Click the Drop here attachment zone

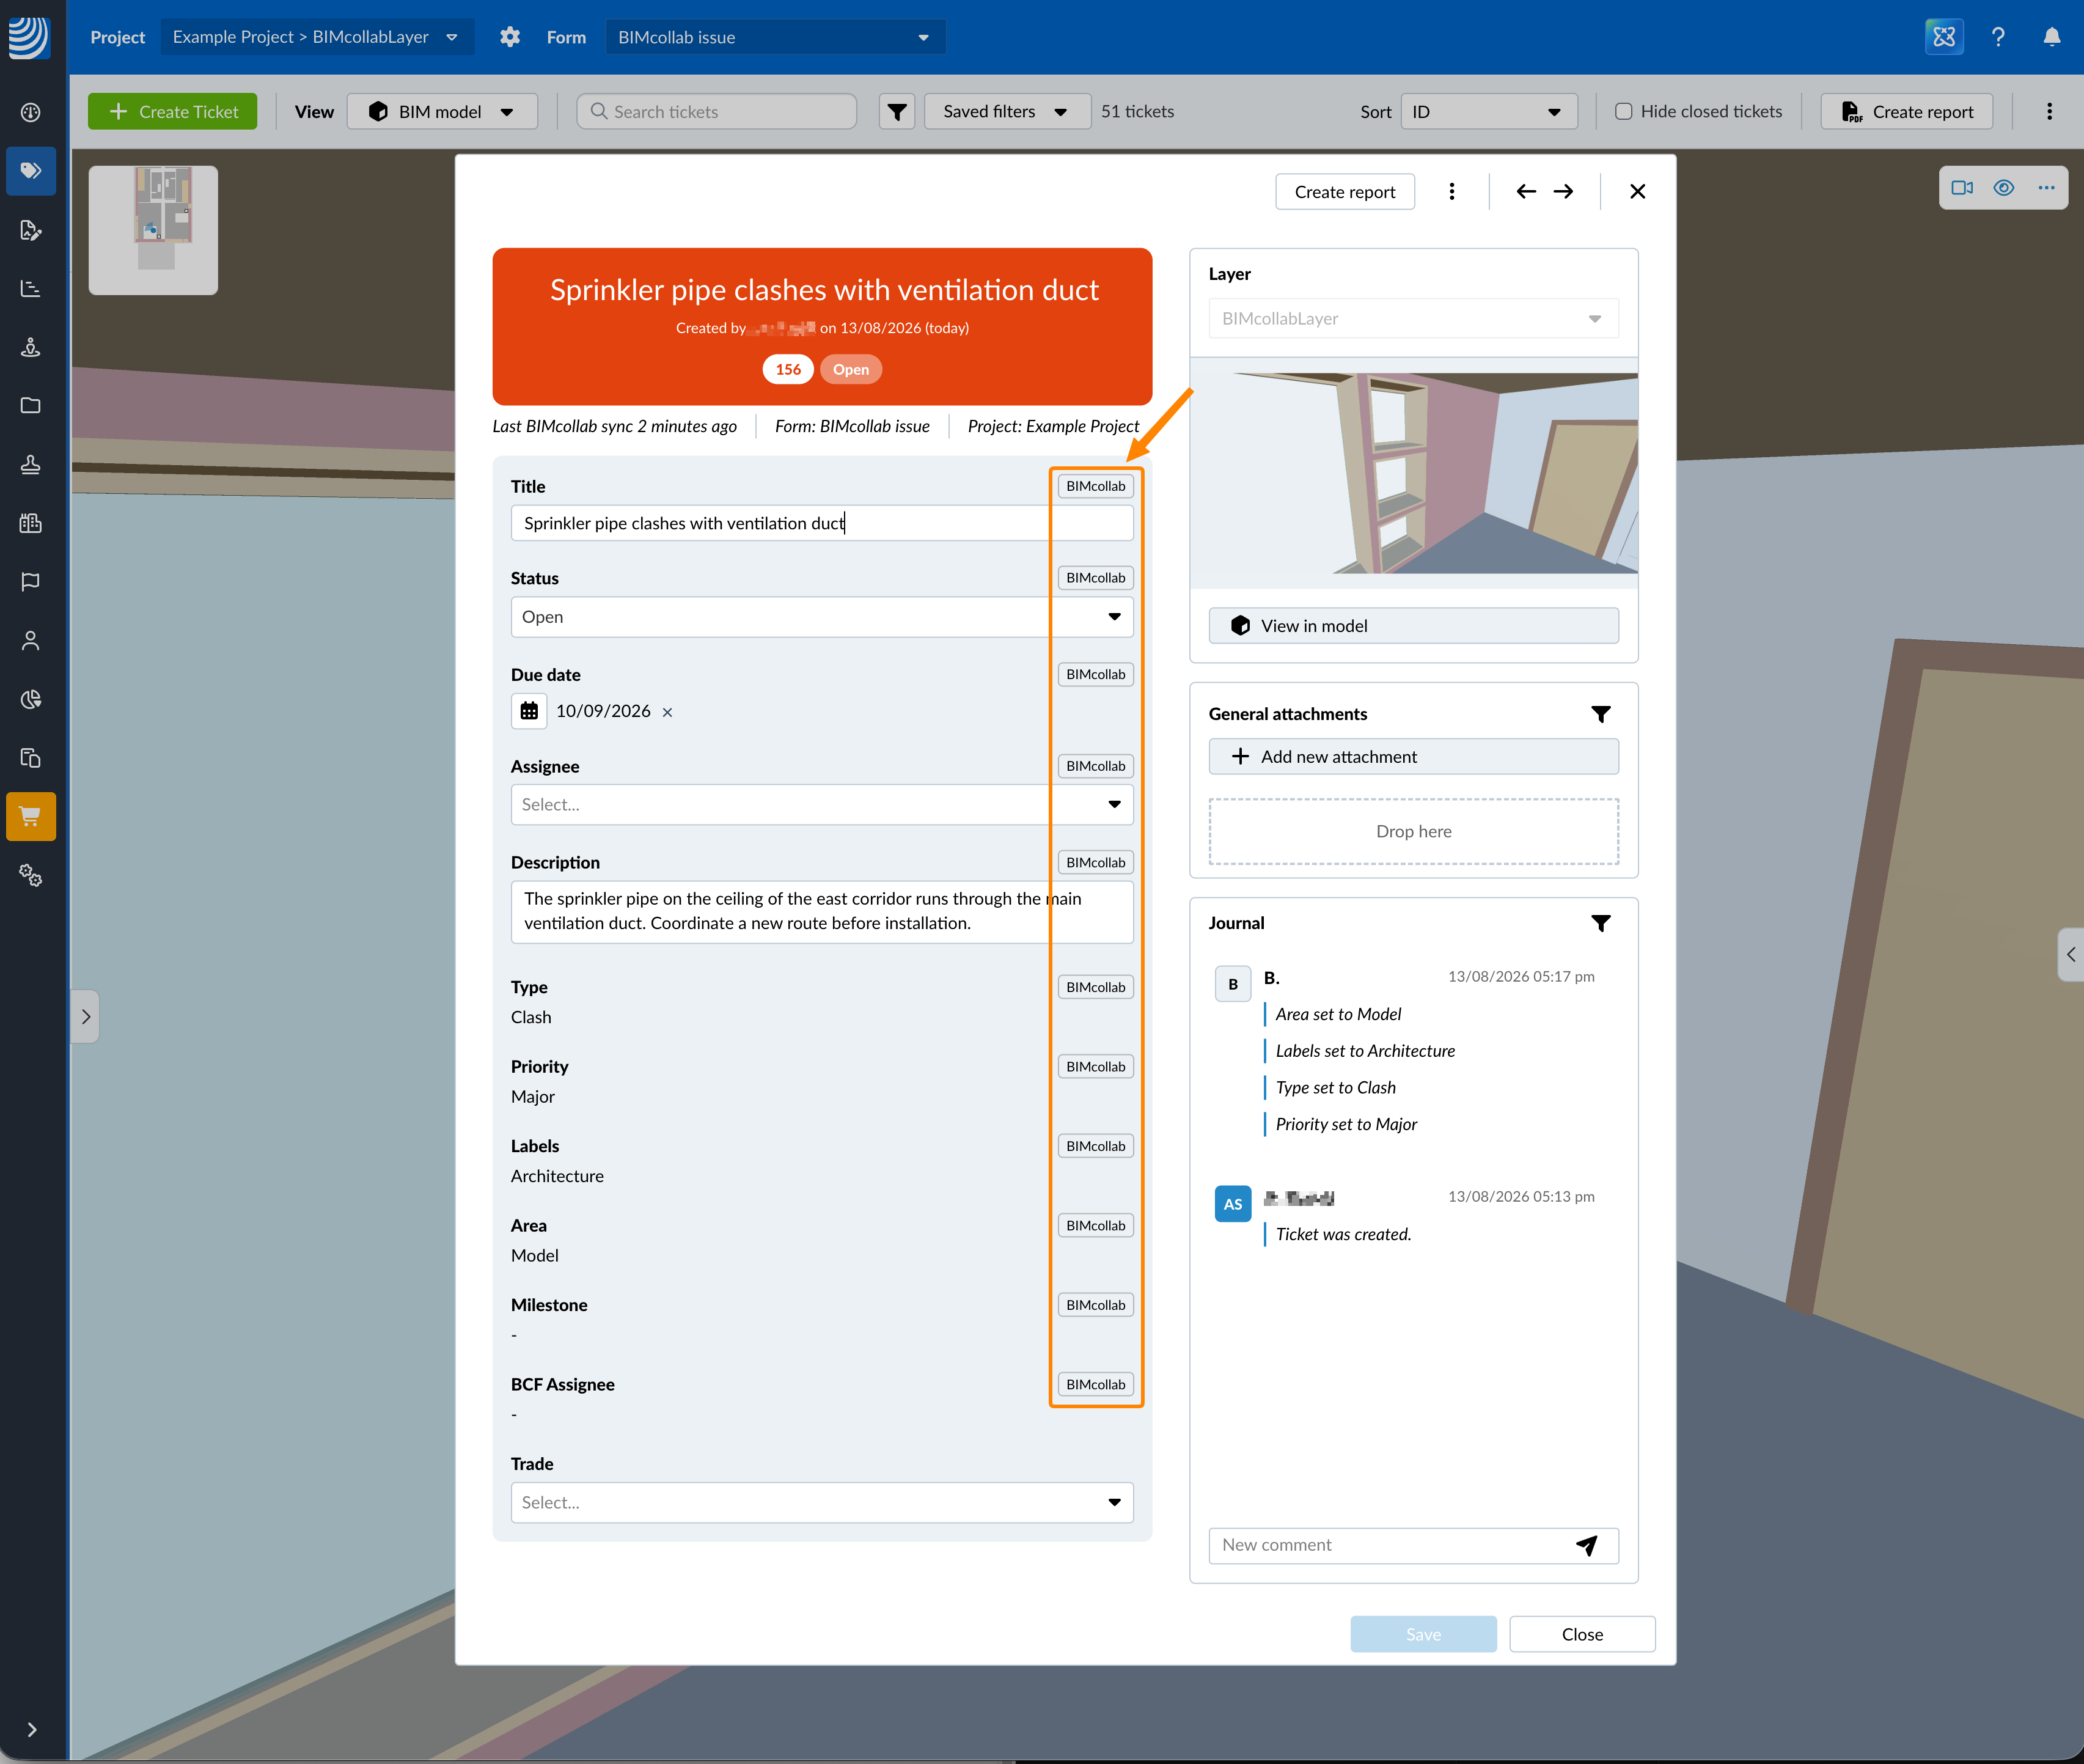[x=1413, y=832]
